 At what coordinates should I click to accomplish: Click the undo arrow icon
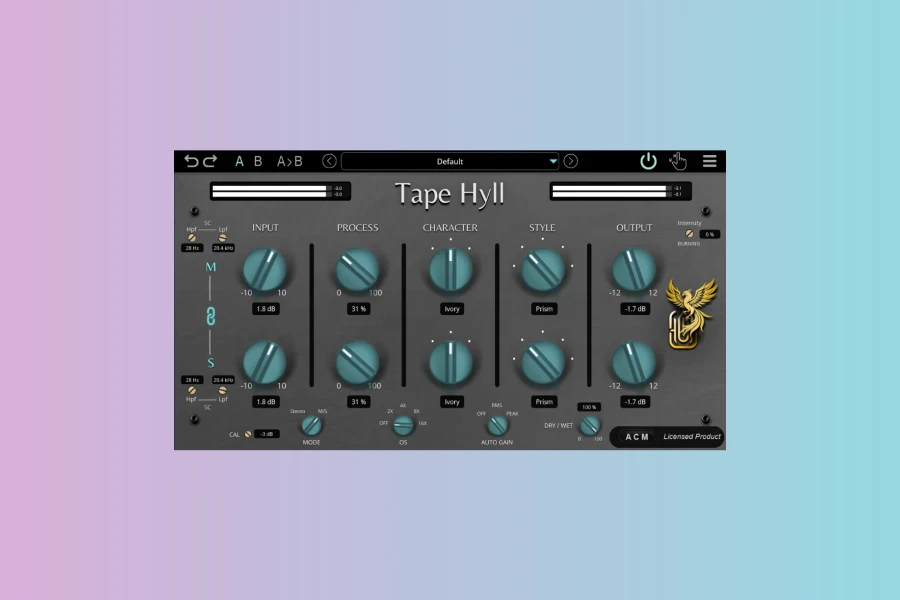[191, 161]
